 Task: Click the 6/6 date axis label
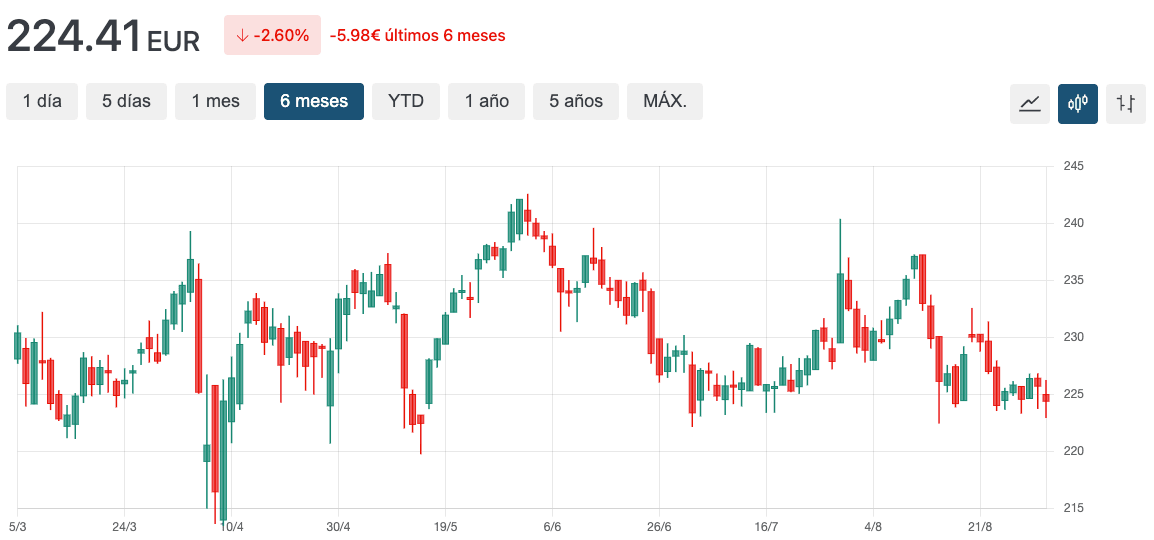[x=552, y=526]
